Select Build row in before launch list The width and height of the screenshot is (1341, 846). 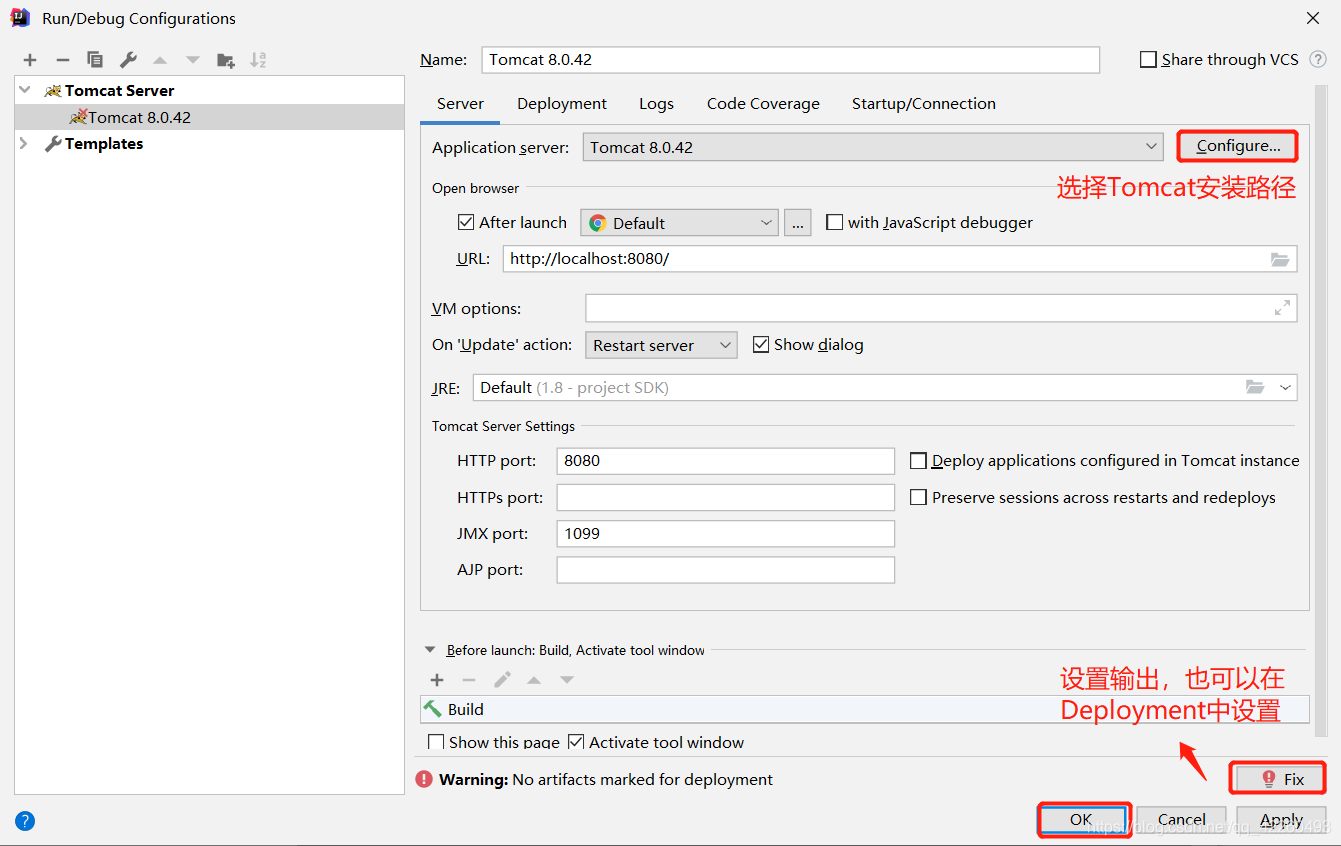tap(864, 709)
